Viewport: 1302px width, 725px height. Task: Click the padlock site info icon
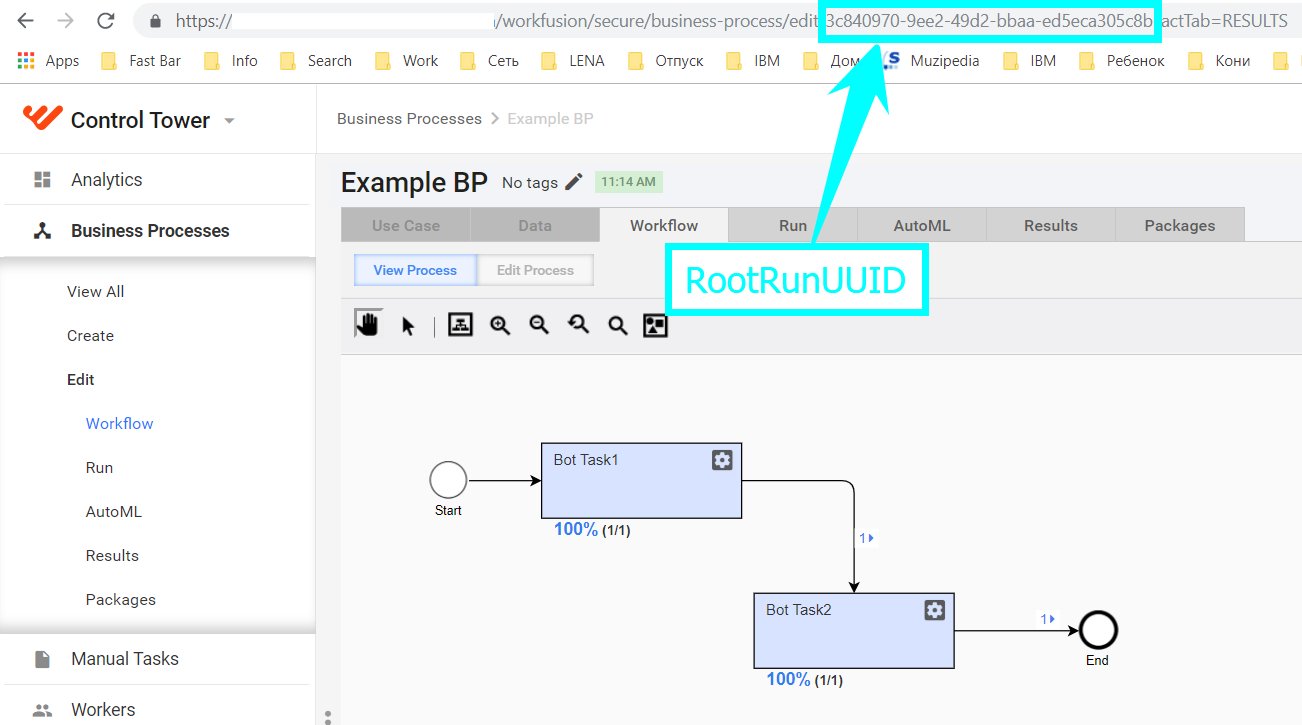154,21
